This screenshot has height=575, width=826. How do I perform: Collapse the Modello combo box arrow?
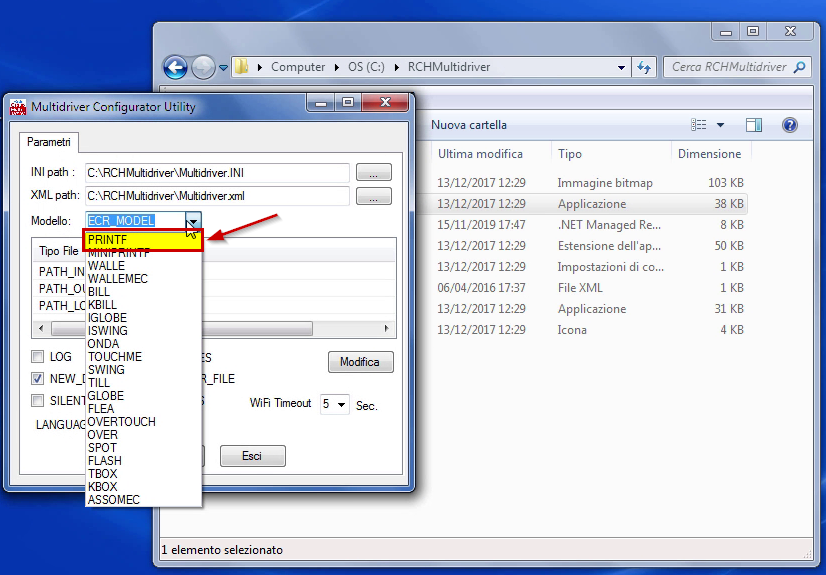pos(193,221)
